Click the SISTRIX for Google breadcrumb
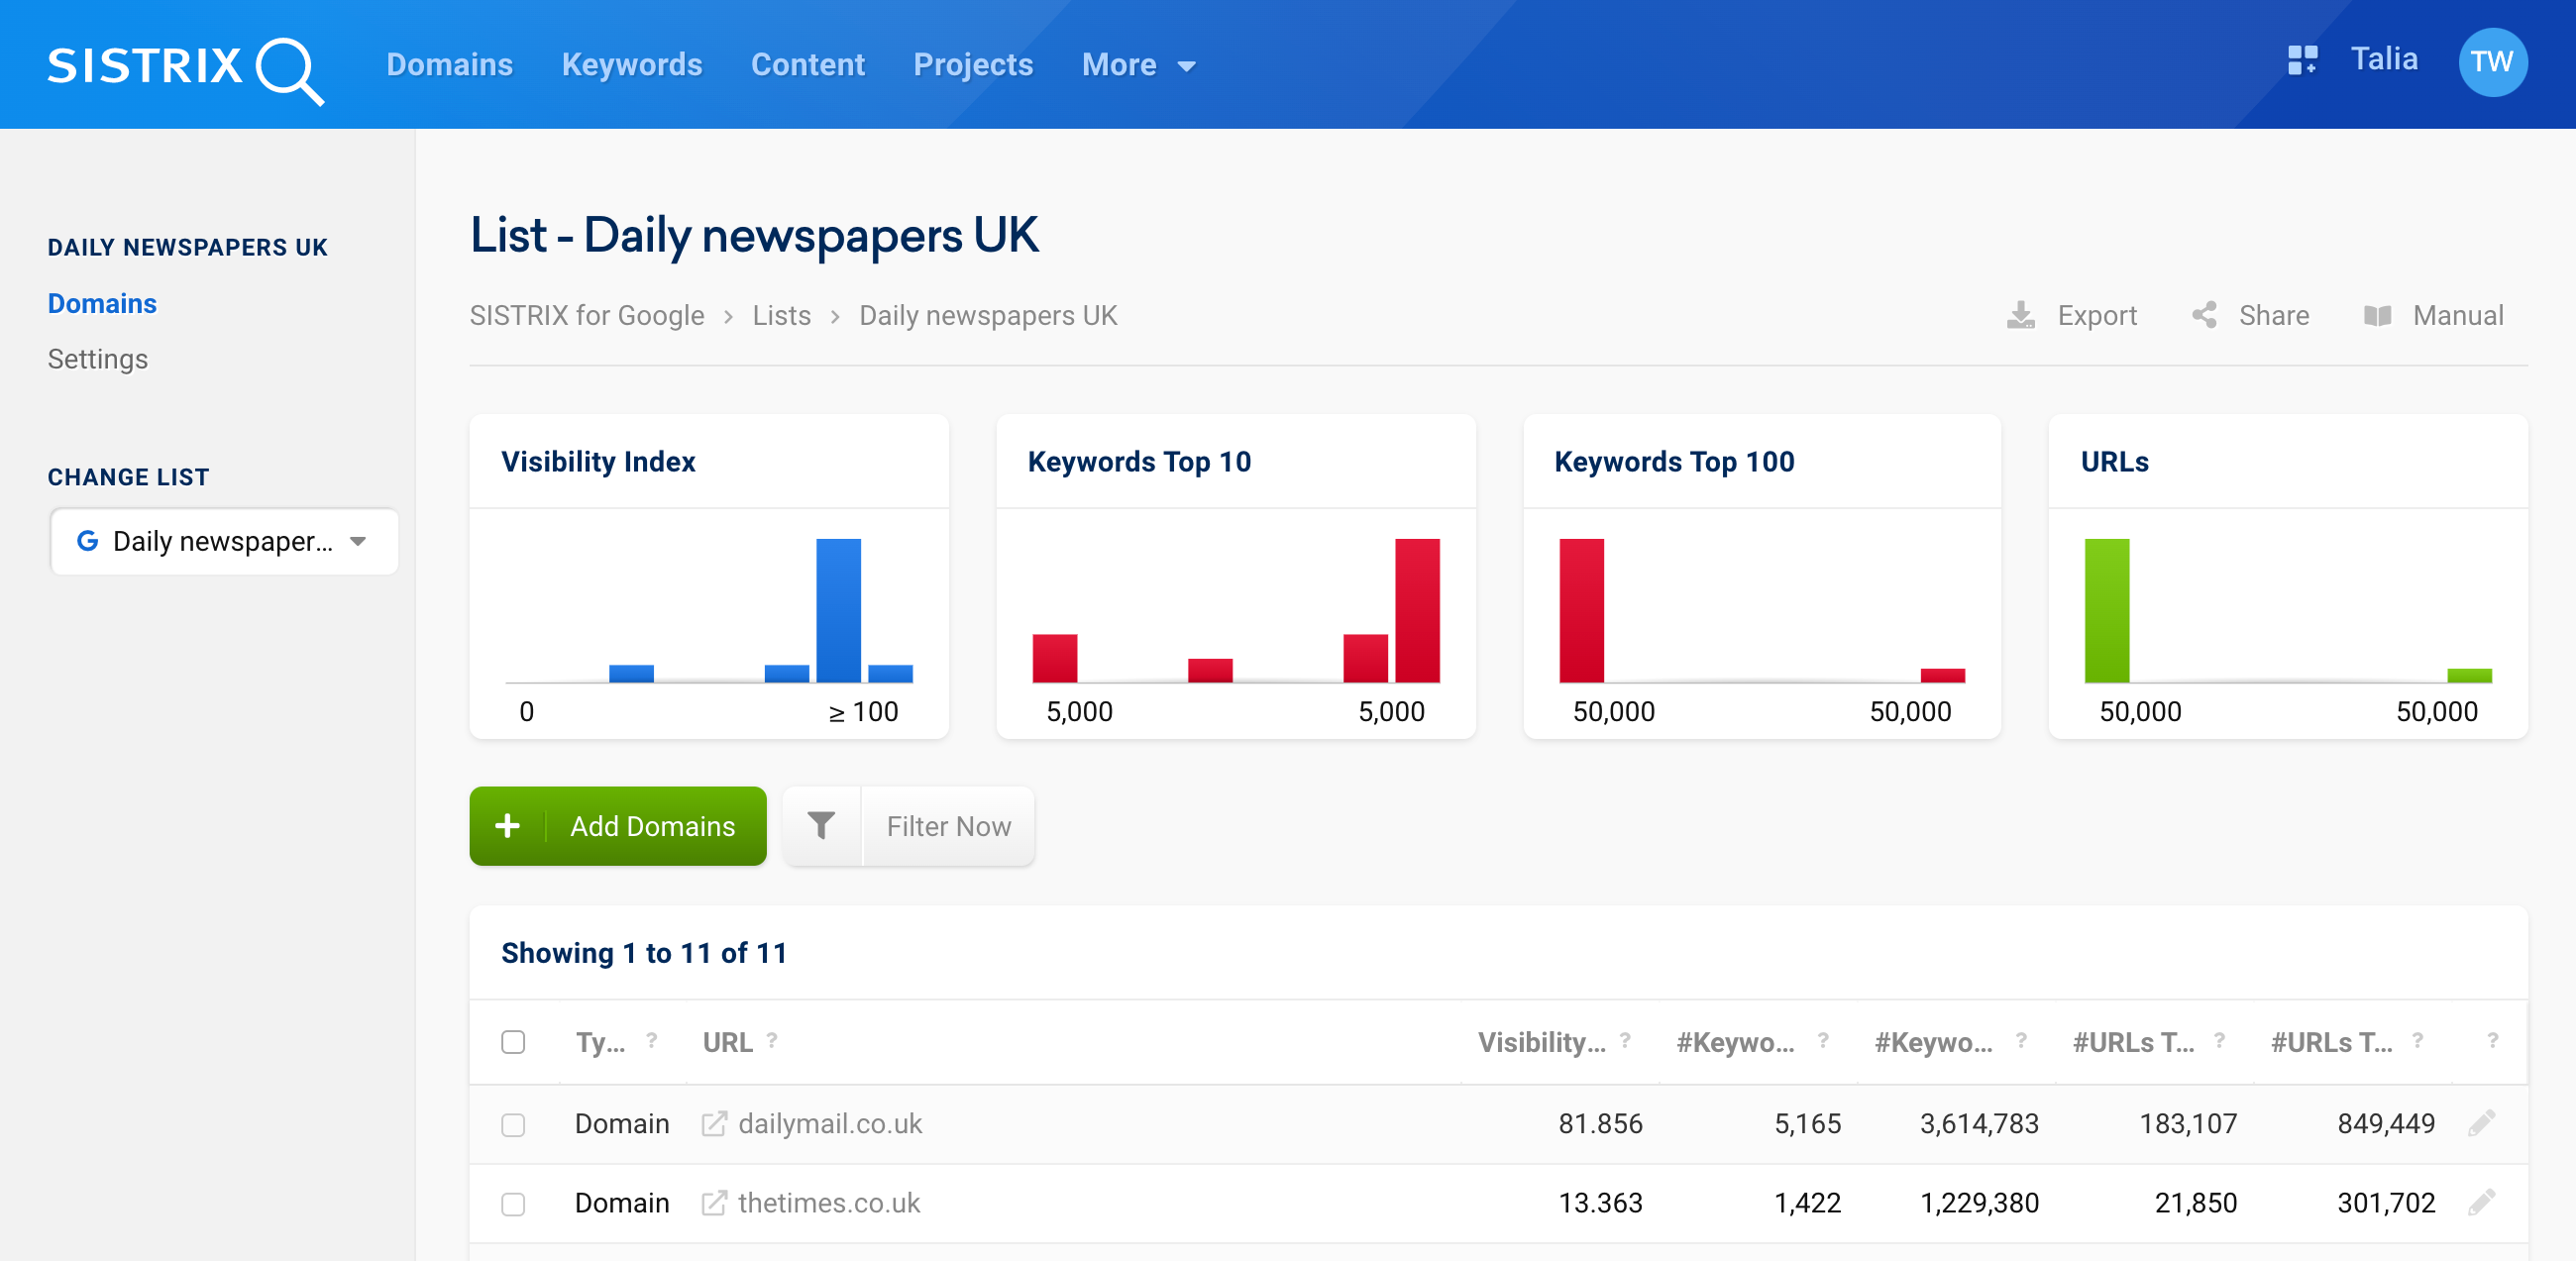This screenshot has height=1261, width=2576. pos(587,316)
